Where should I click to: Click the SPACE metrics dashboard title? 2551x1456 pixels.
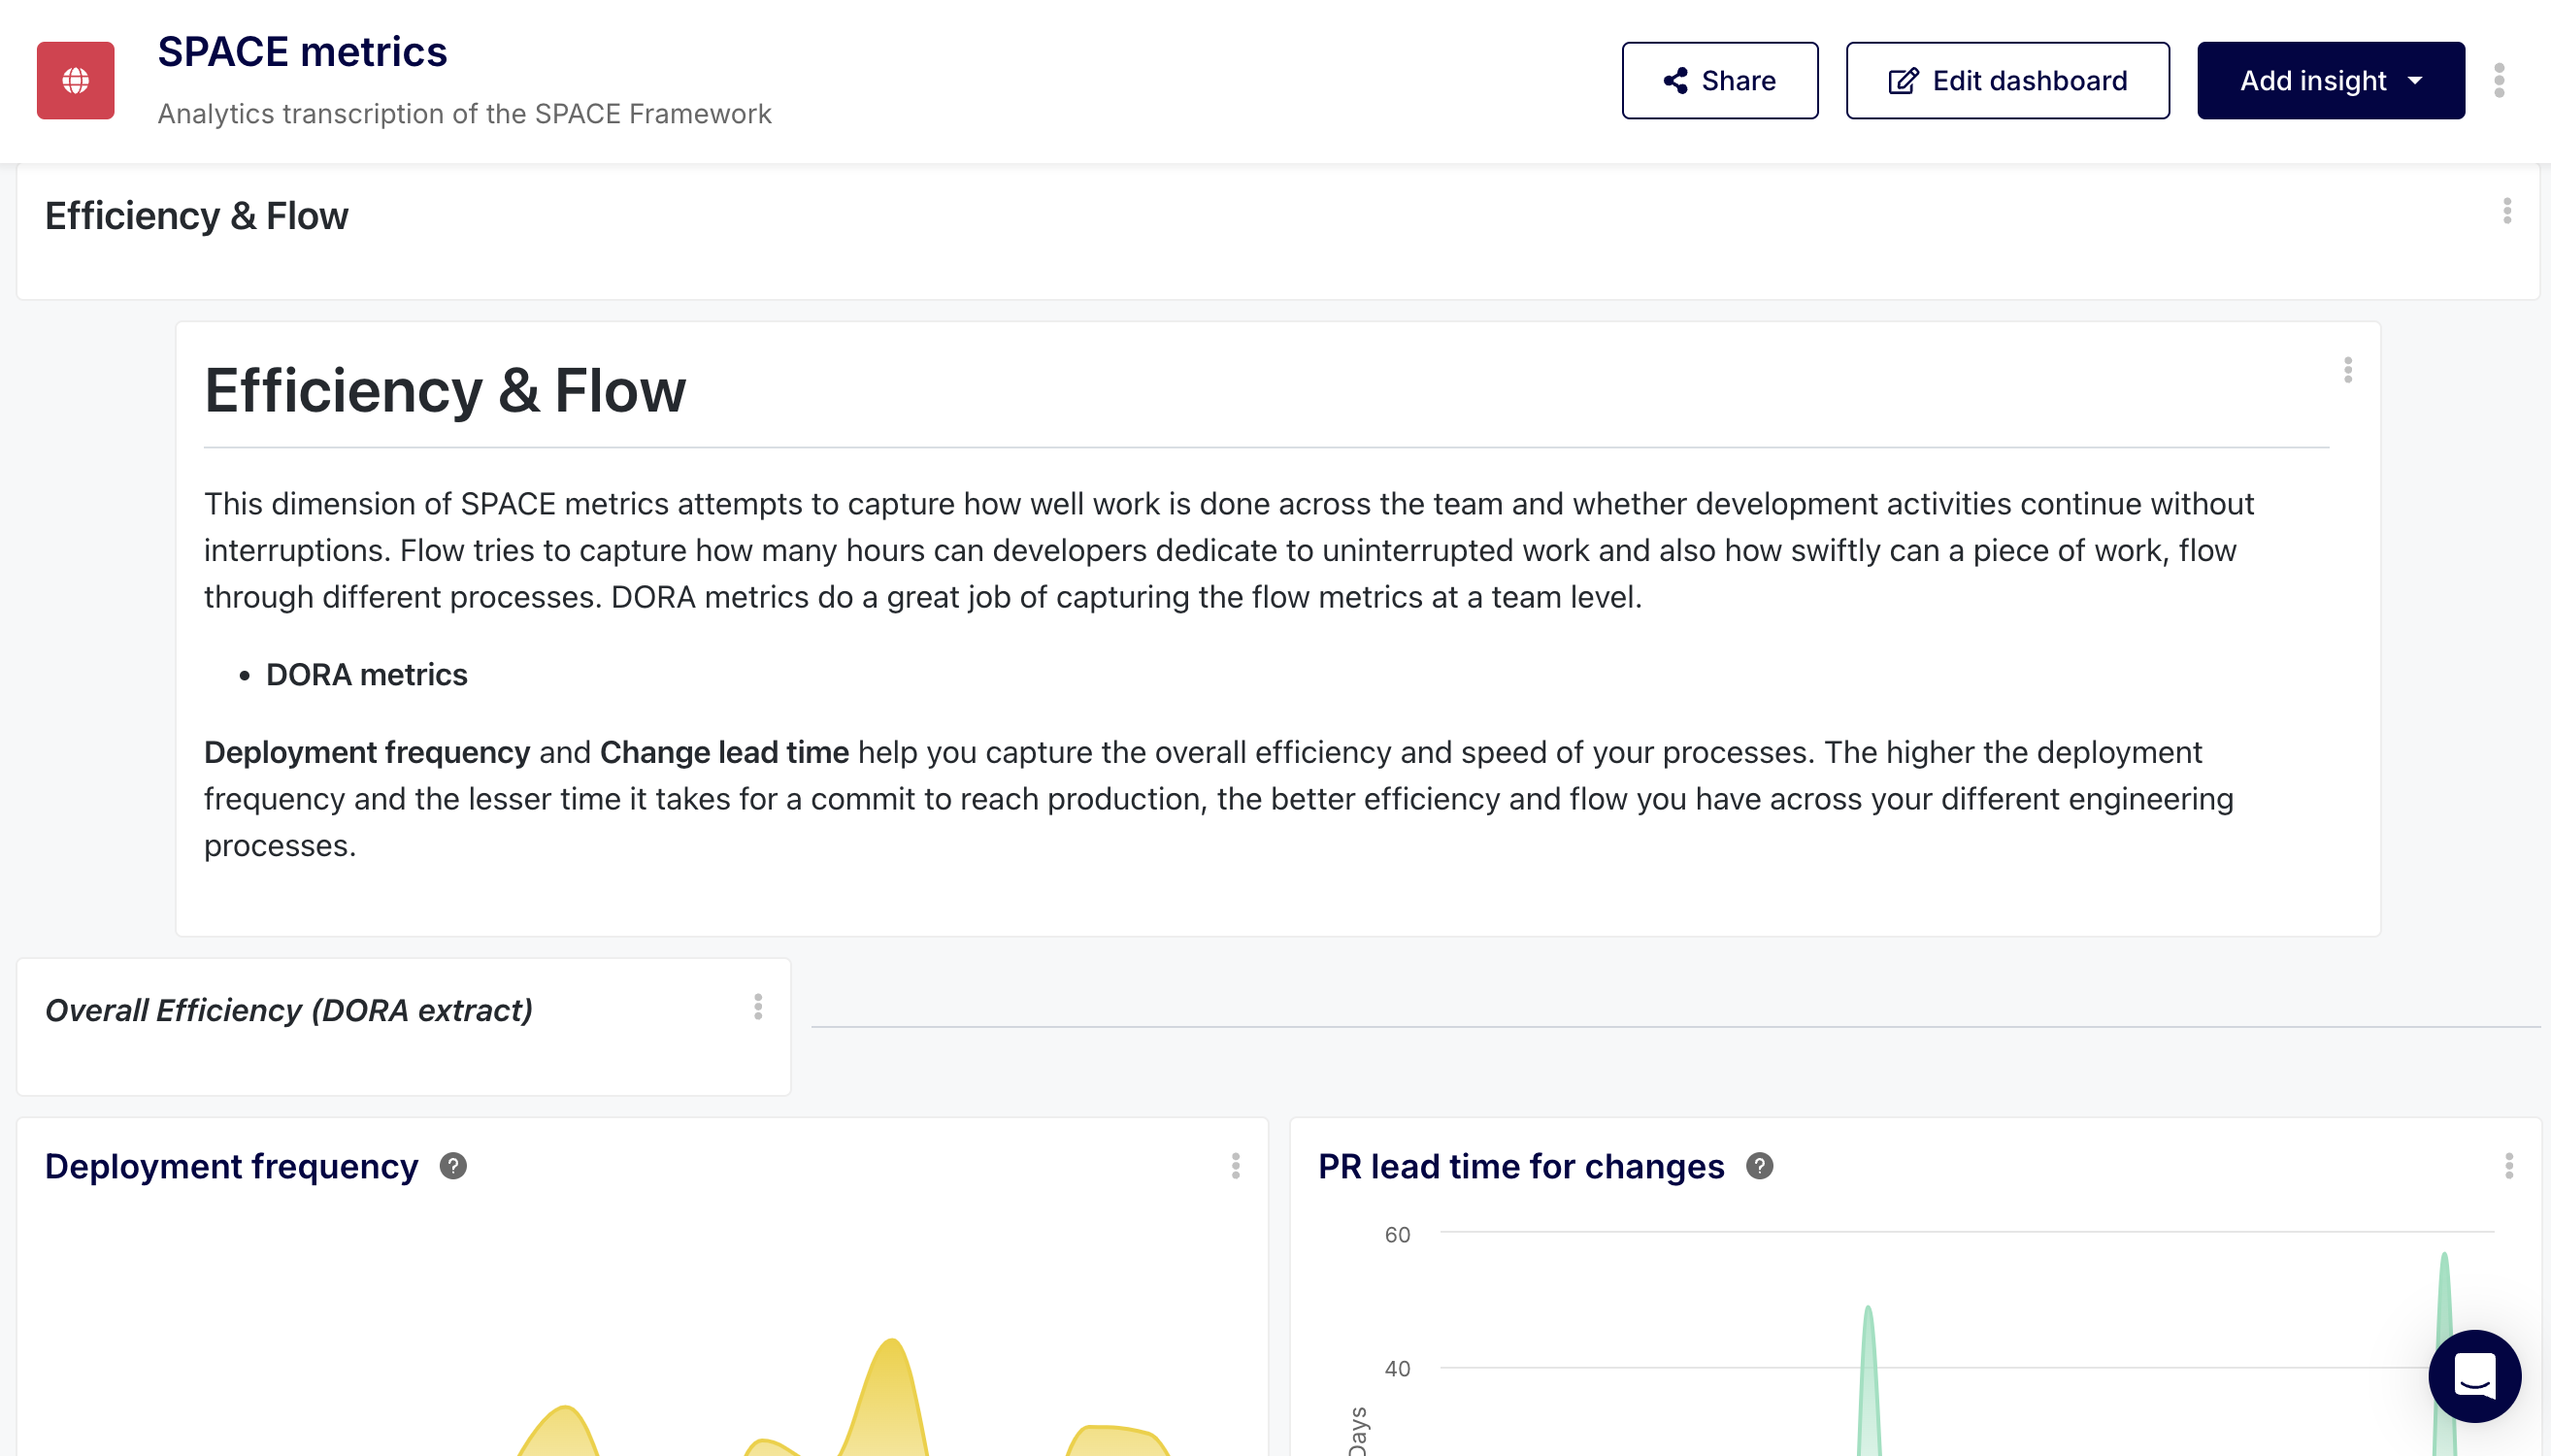pyautogui.click(x=302, y=51)
